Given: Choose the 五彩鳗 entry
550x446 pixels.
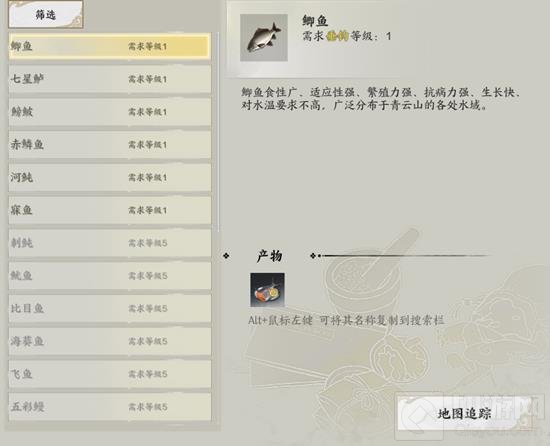Looking at the screenshot, I should [110, 407].
